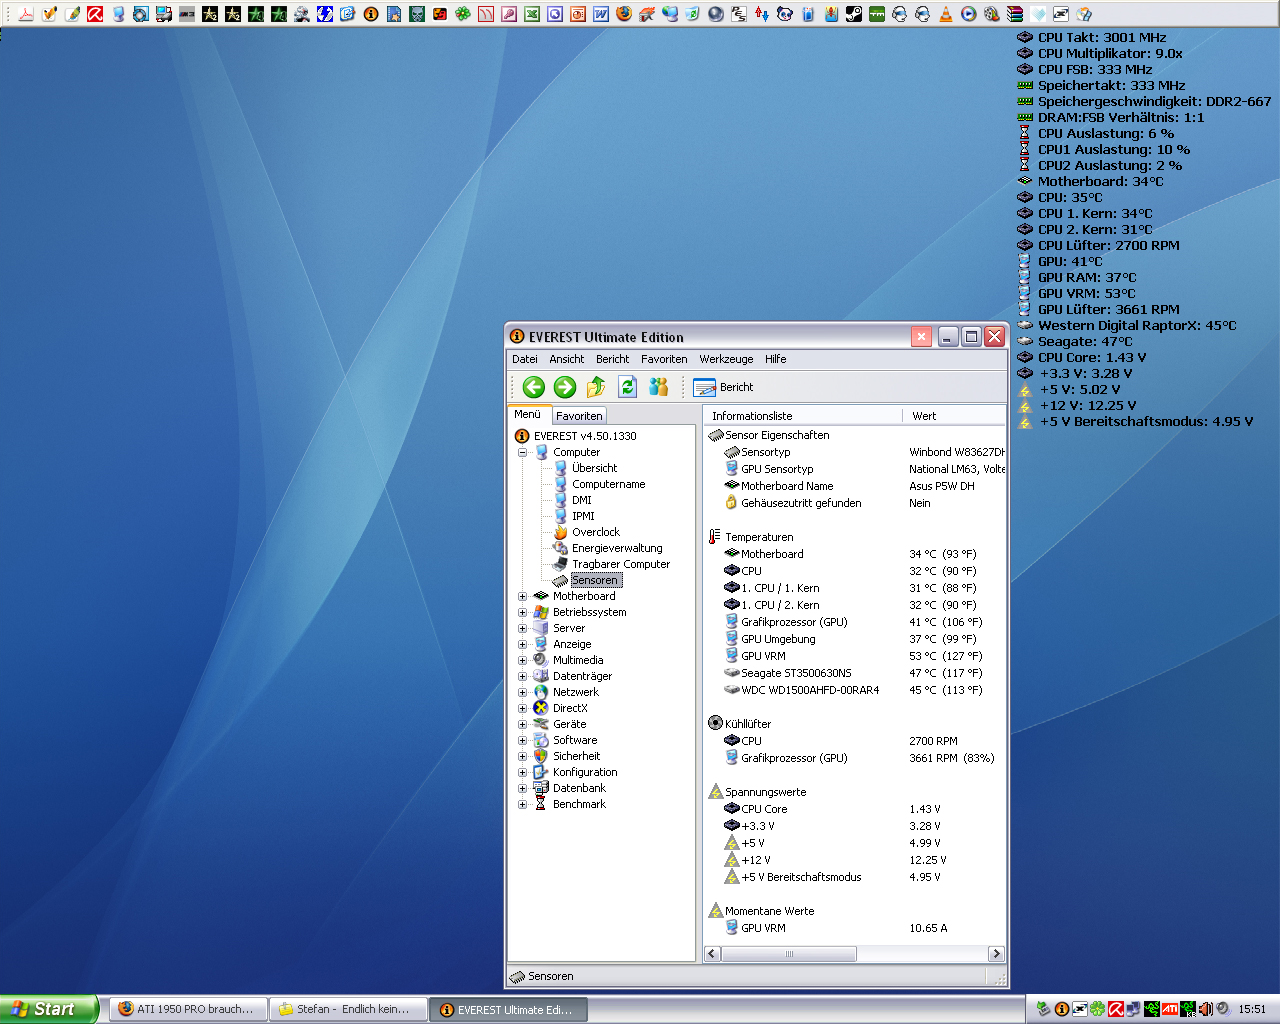Open the volume speaker icon in tray

1223,1009
